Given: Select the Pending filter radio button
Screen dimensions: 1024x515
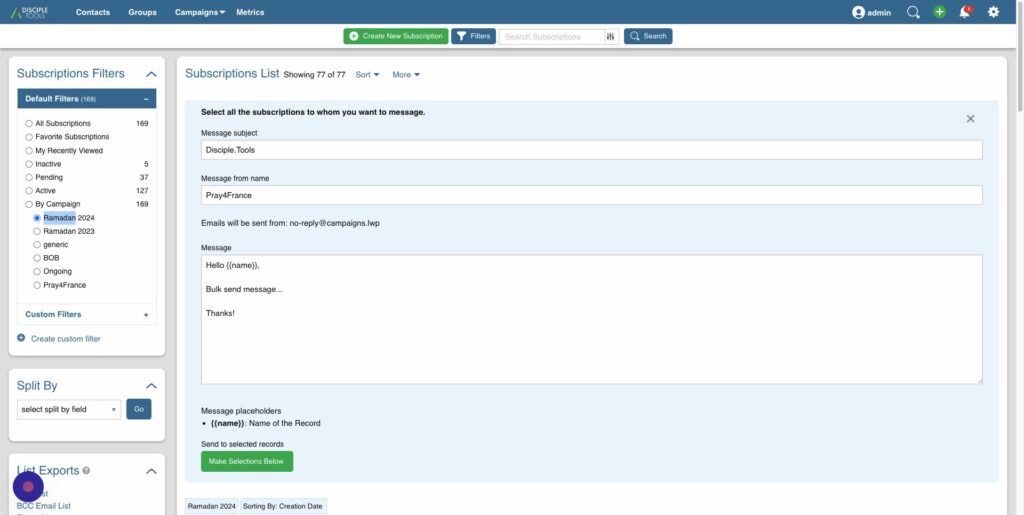Looking at the screenshot, I should click(30, 178).
